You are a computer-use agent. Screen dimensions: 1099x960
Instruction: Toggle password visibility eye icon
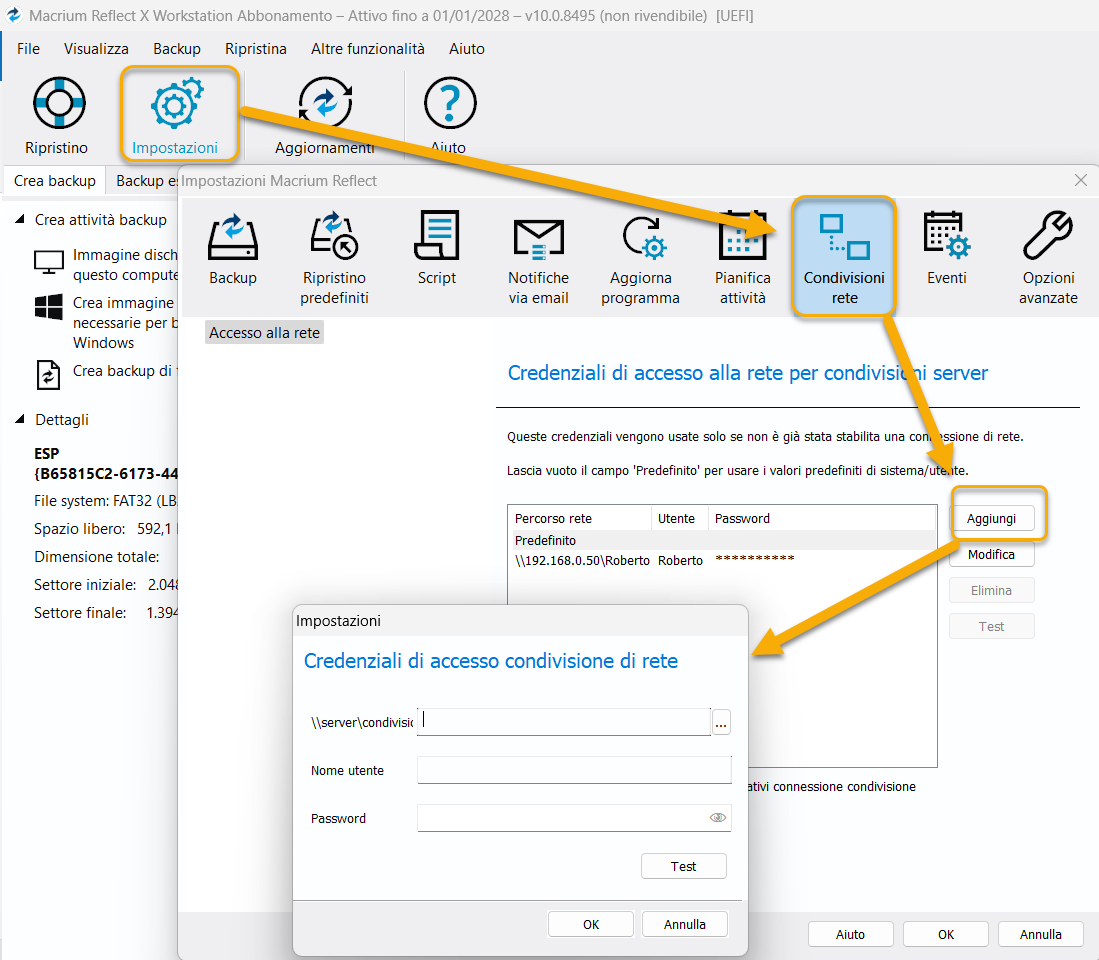(x=718, y=818)
